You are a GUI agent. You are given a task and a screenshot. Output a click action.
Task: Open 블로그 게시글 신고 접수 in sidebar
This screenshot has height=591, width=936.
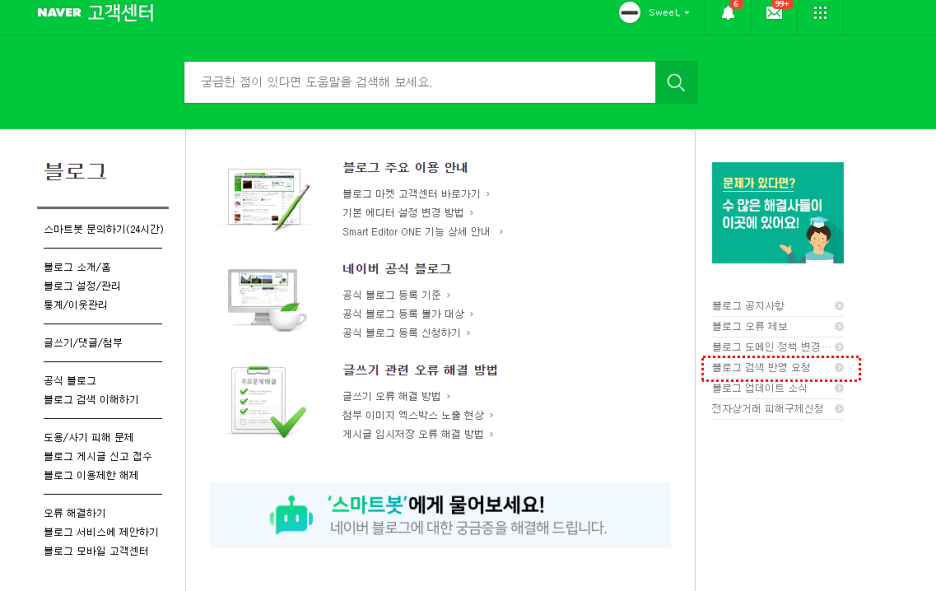point(98,456)
